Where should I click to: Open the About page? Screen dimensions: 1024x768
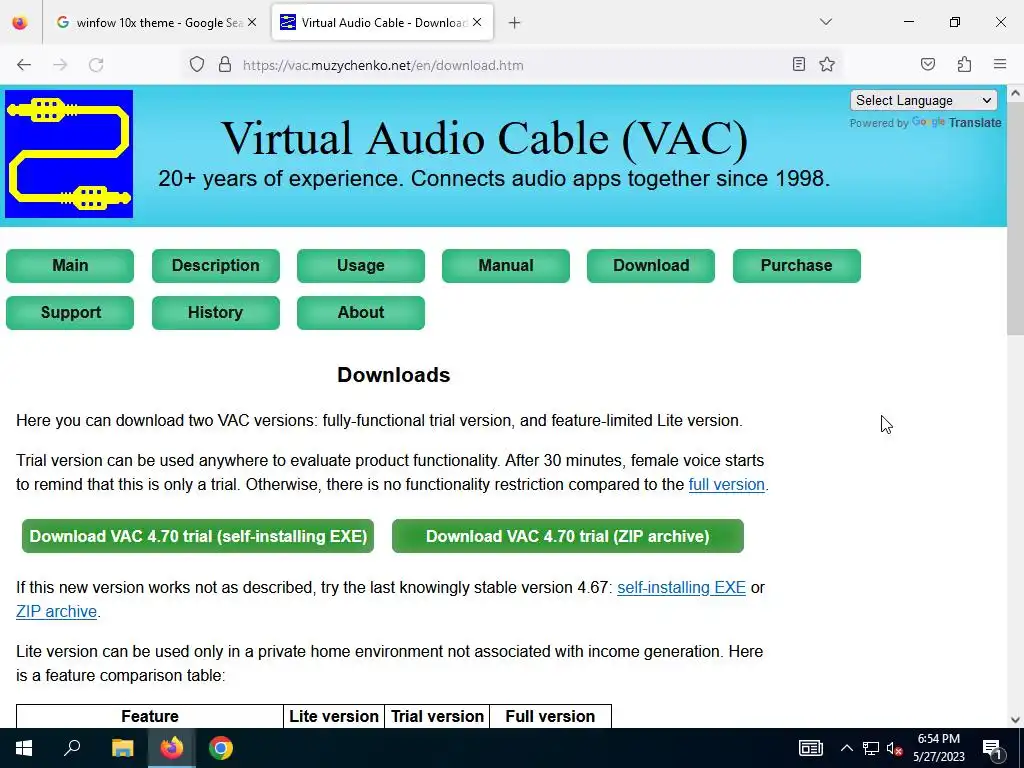pos(360,313)
